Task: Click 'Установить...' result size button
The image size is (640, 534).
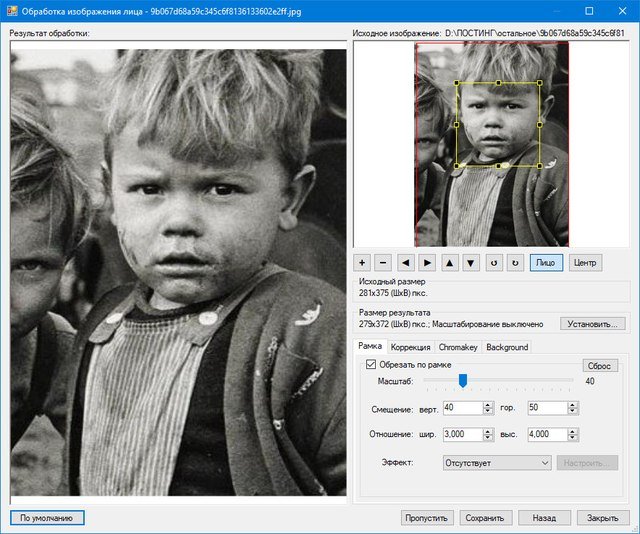Action: click(592, 324)
